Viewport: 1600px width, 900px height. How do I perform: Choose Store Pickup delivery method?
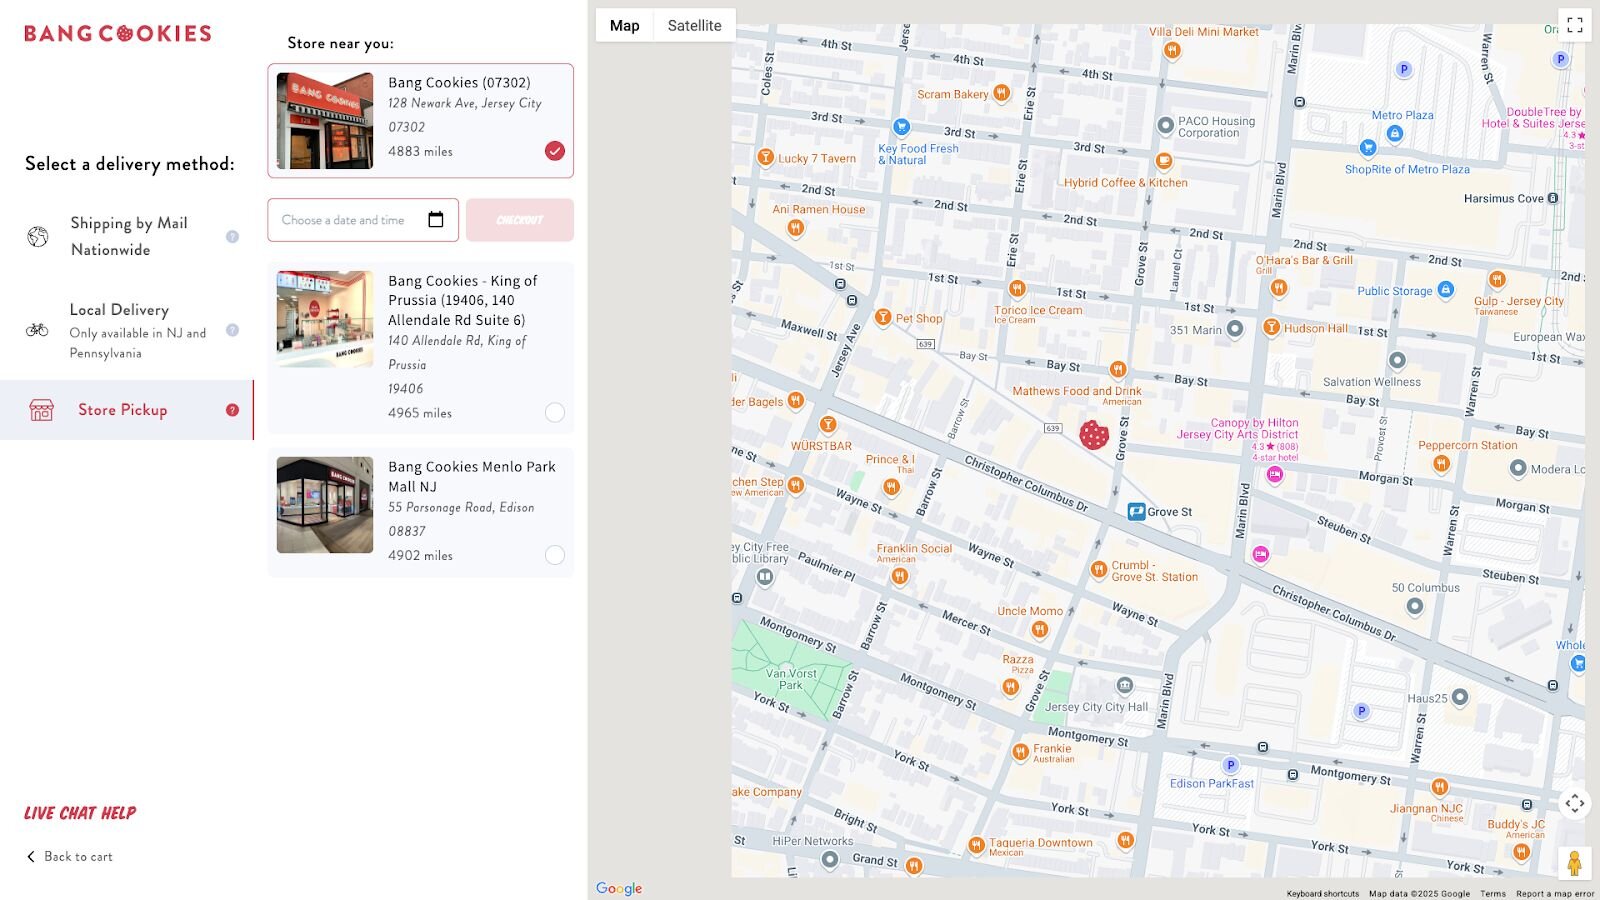click(x=123, y=410)
